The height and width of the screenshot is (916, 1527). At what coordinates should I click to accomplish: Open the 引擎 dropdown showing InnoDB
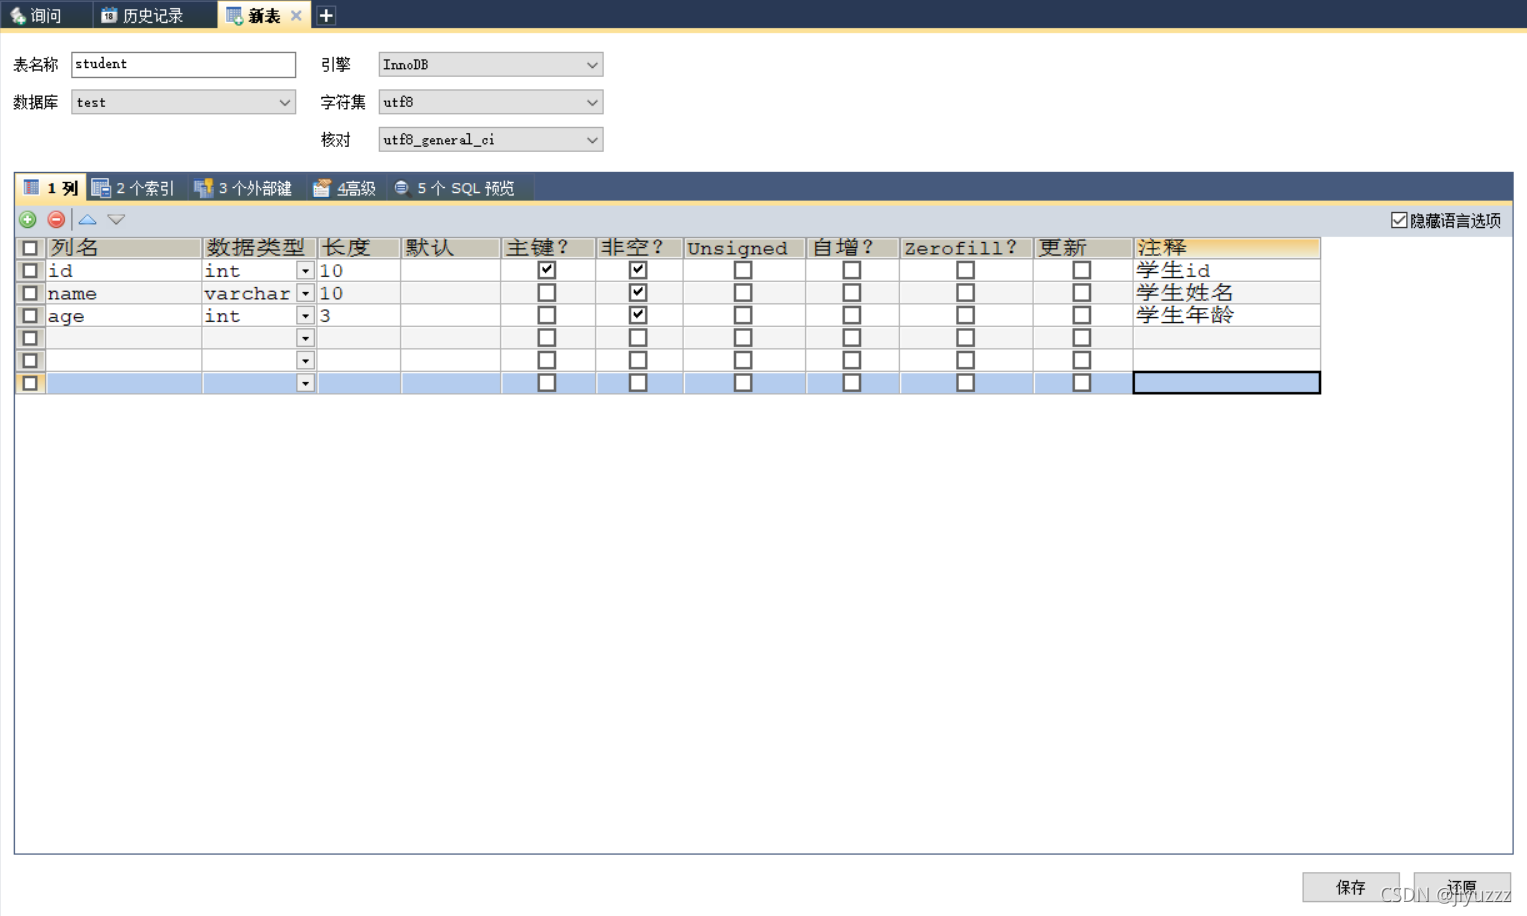pos(490,64)
